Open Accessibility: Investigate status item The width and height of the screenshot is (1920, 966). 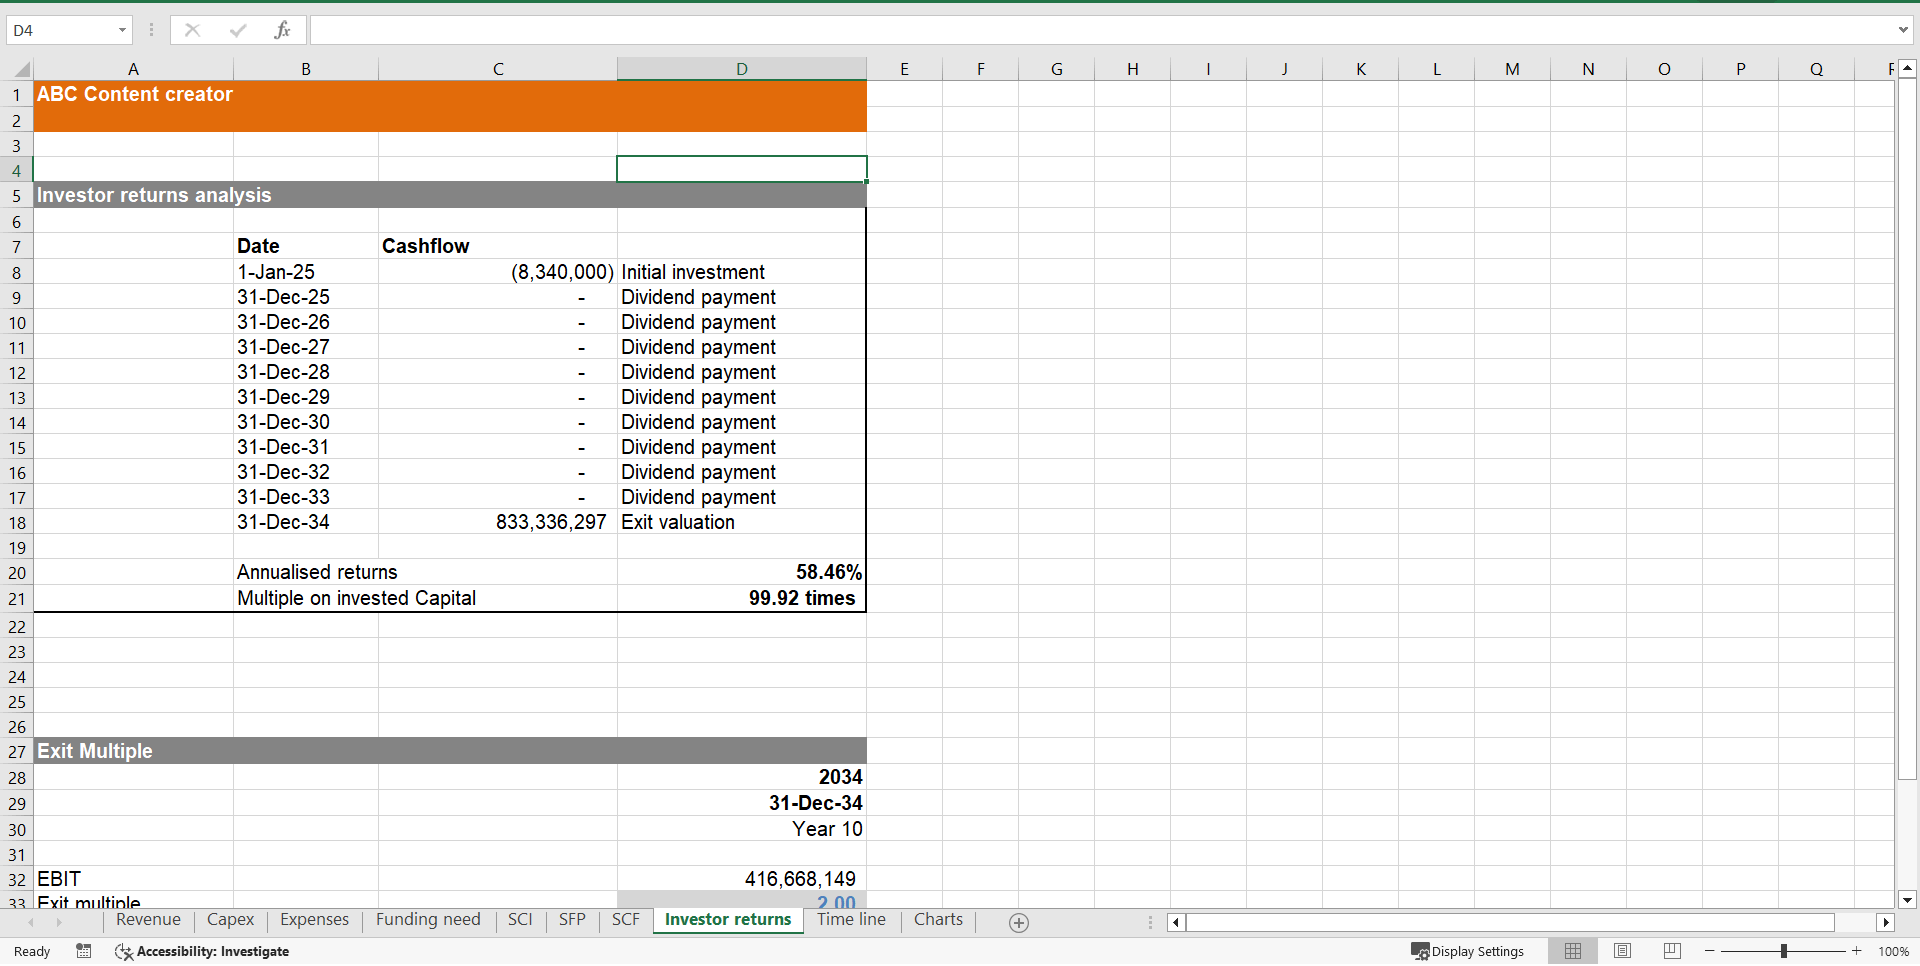[x=202, y=951]
